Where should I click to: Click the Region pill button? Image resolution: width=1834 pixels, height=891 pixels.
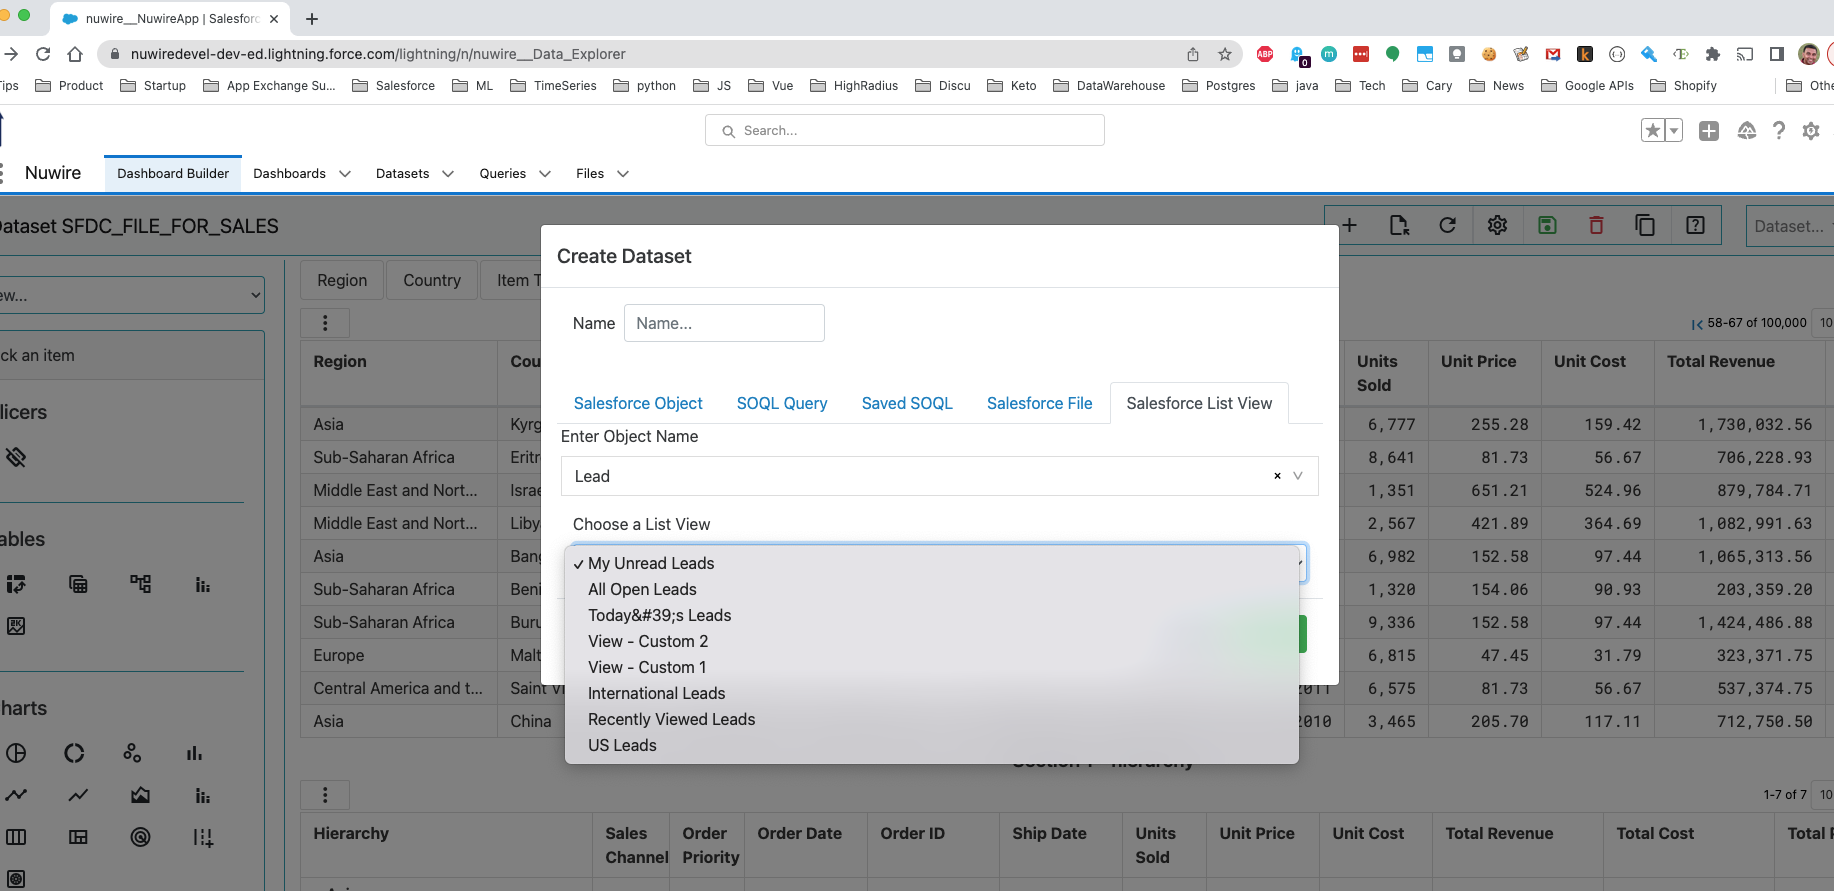click(342, 280)
